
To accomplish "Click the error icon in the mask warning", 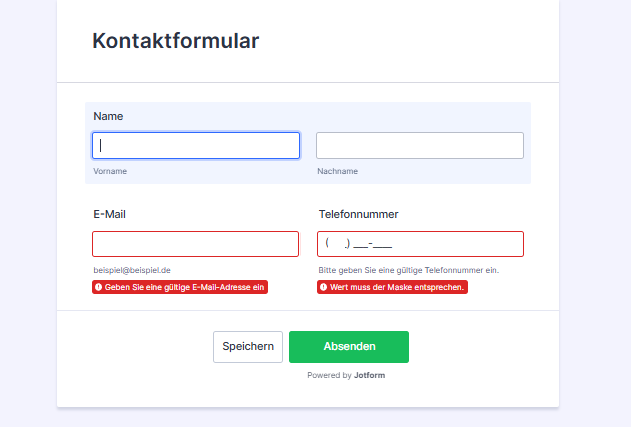I will 324,287.
